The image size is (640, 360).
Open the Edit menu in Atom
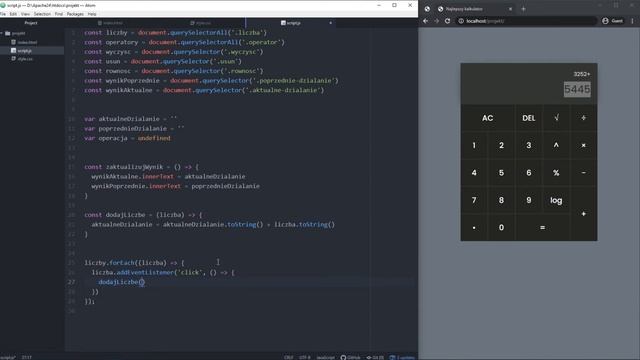(x=13, y=14)
